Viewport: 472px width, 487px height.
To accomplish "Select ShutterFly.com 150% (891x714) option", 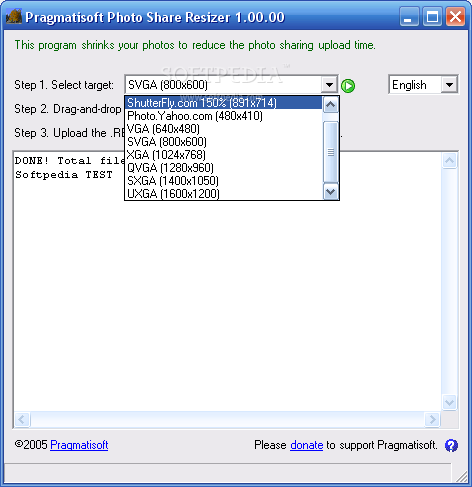I will tap(223, 103).
